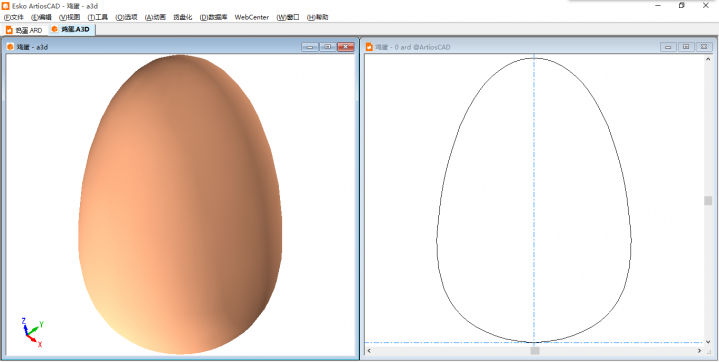Click the ArtiosCAD application logo icon
The image size is (719, 362).
pyautogui.click(x=6, y=6)
